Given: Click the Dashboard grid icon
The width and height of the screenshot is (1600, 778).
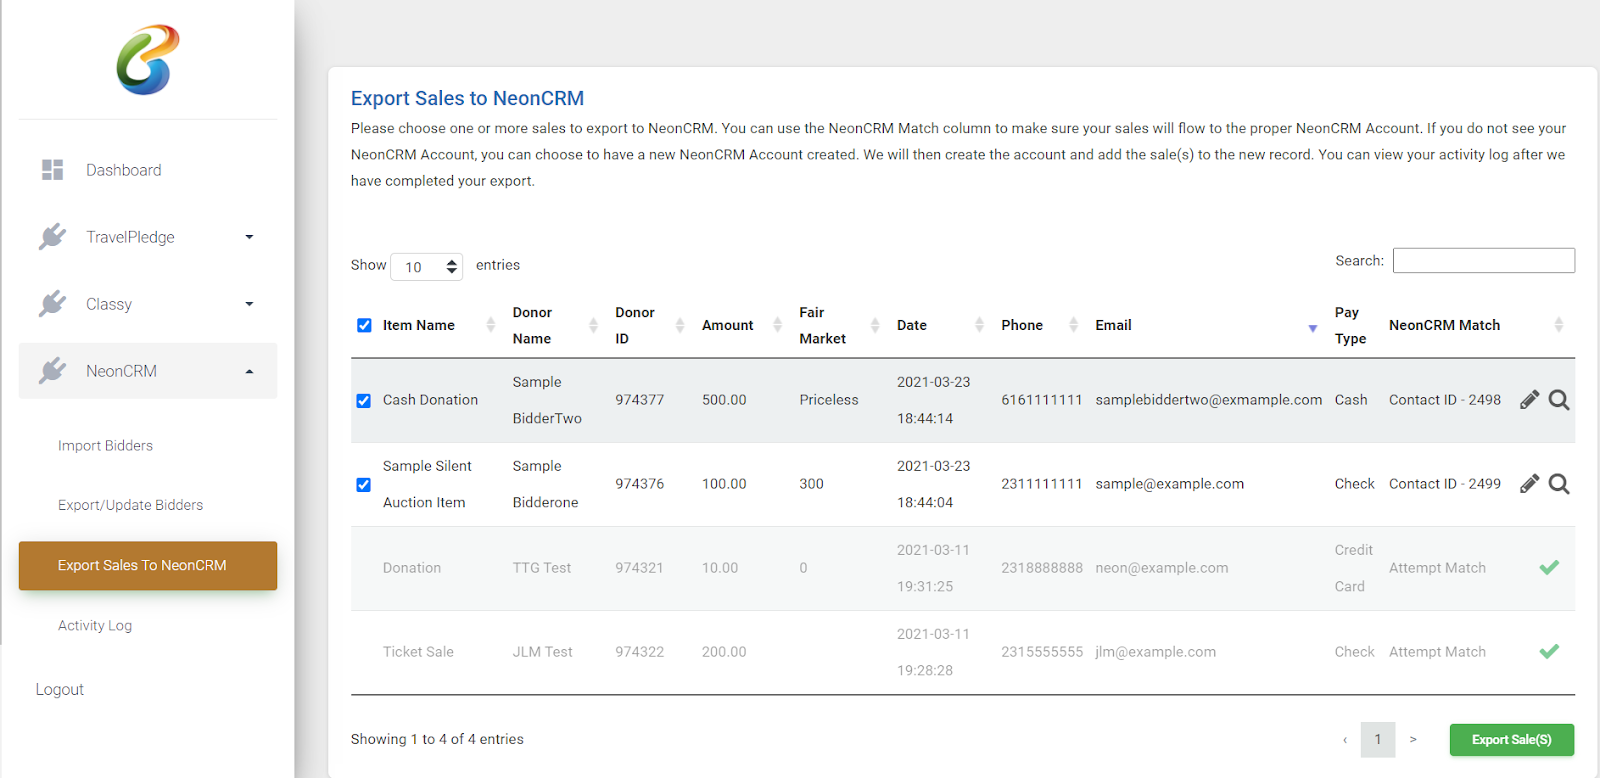Looking at the screenshot, I should pos(52,170).
